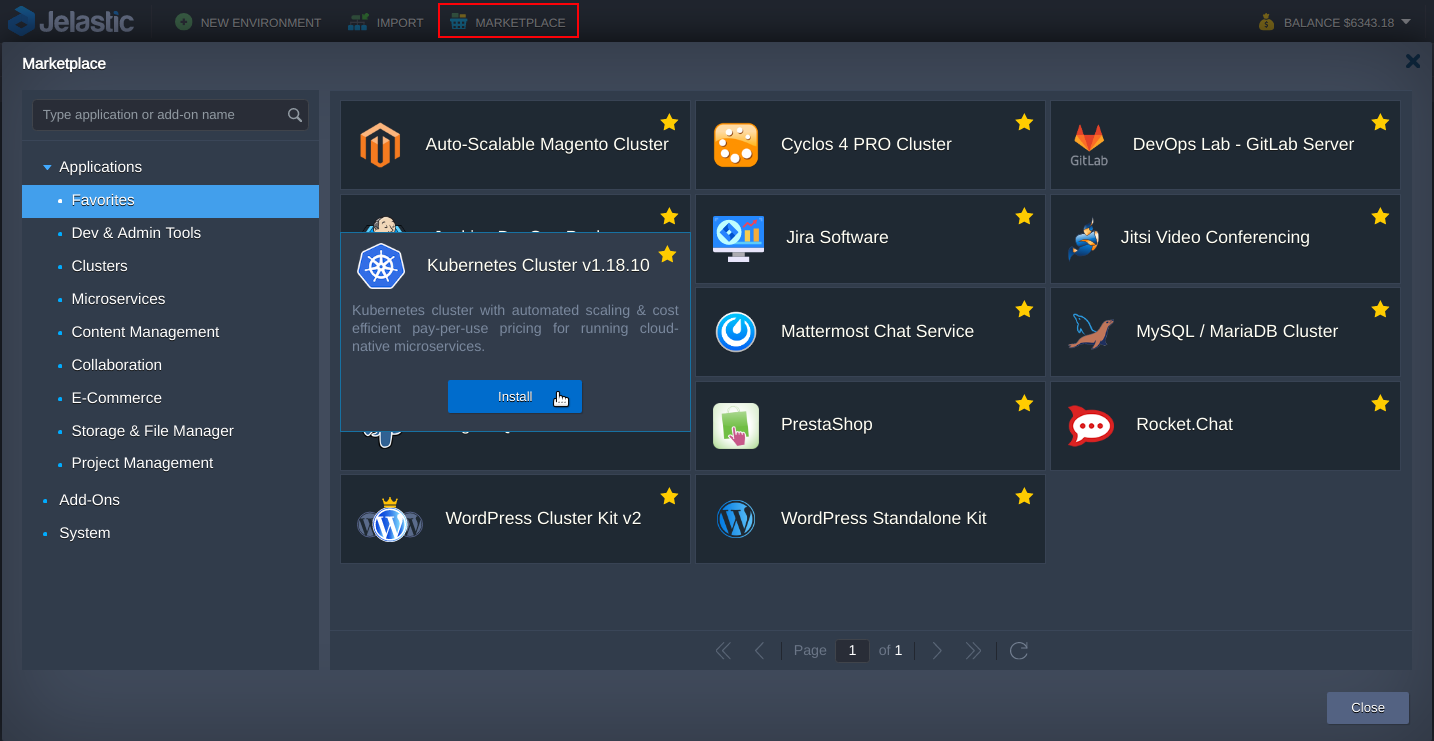The width and height of the screenshot is (1434, 741).
Task: Click the page number input box
Action: click(x=852, y=651)
